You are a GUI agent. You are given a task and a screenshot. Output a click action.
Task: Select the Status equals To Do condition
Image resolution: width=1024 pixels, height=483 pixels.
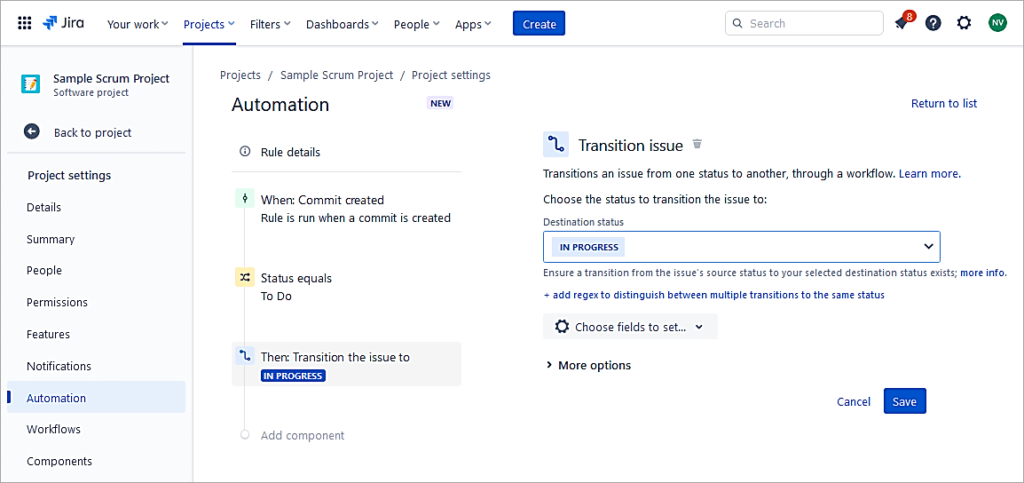click(296, 287)
